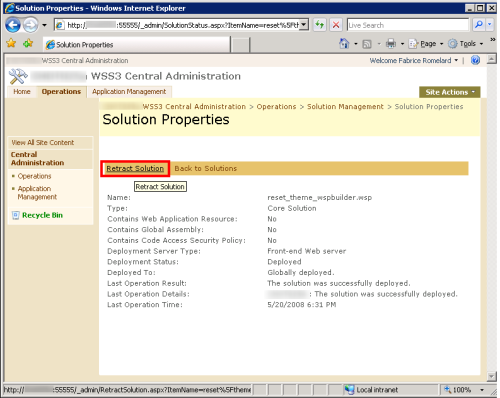Click the Refresh page icon

[320, 25]
